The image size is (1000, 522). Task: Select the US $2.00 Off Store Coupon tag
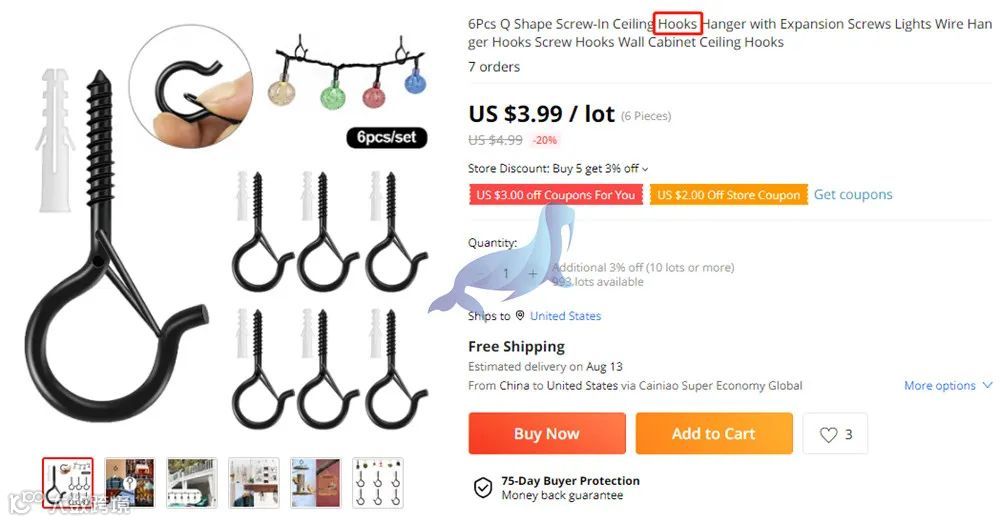[x=728, y=195]
